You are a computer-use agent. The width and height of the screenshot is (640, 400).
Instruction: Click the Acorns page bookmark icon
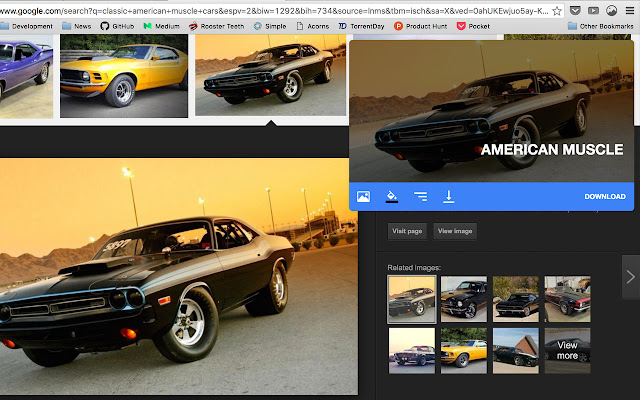(300, 26)
